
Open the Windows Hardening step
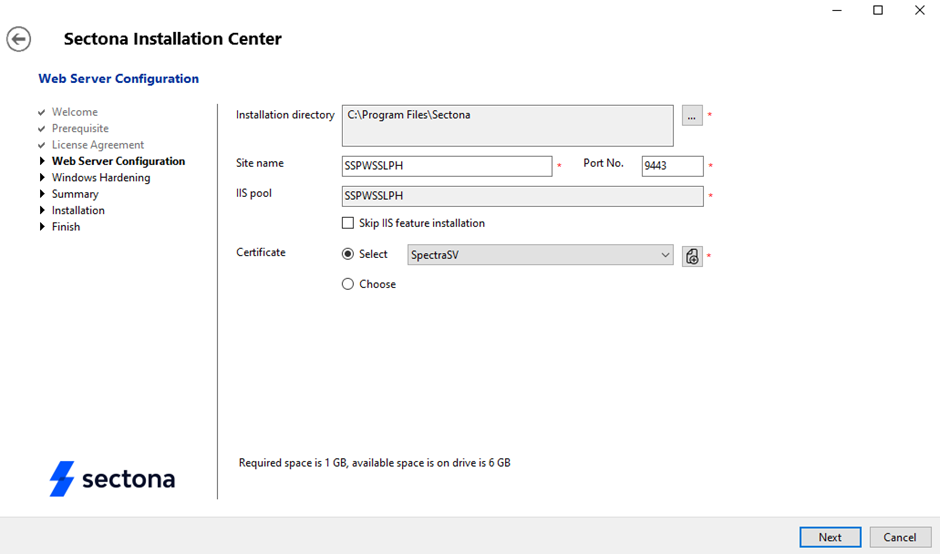tap(100, 178)
